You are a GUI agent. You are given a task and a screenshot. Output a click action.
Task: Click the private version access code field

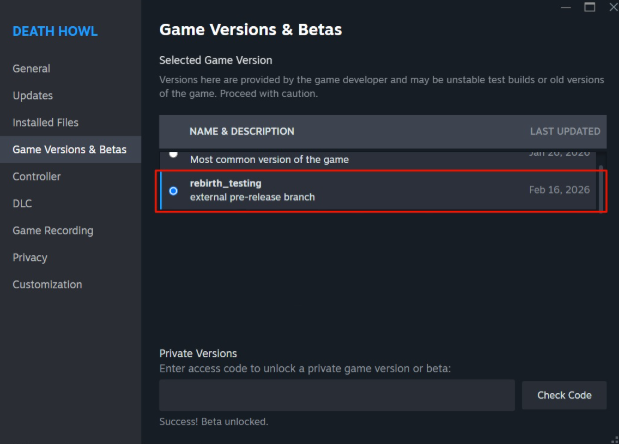point(337,395)
